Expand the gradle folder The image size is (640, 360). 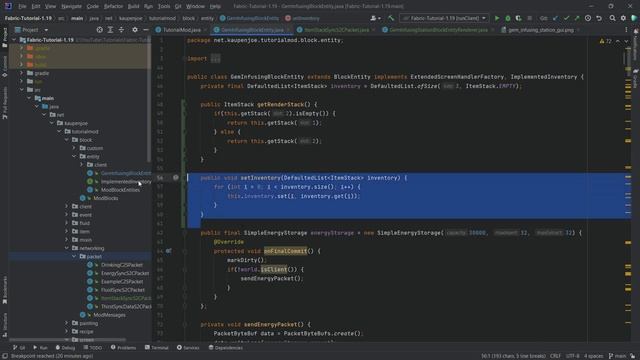pyautogui.click(x=22, y=73)
